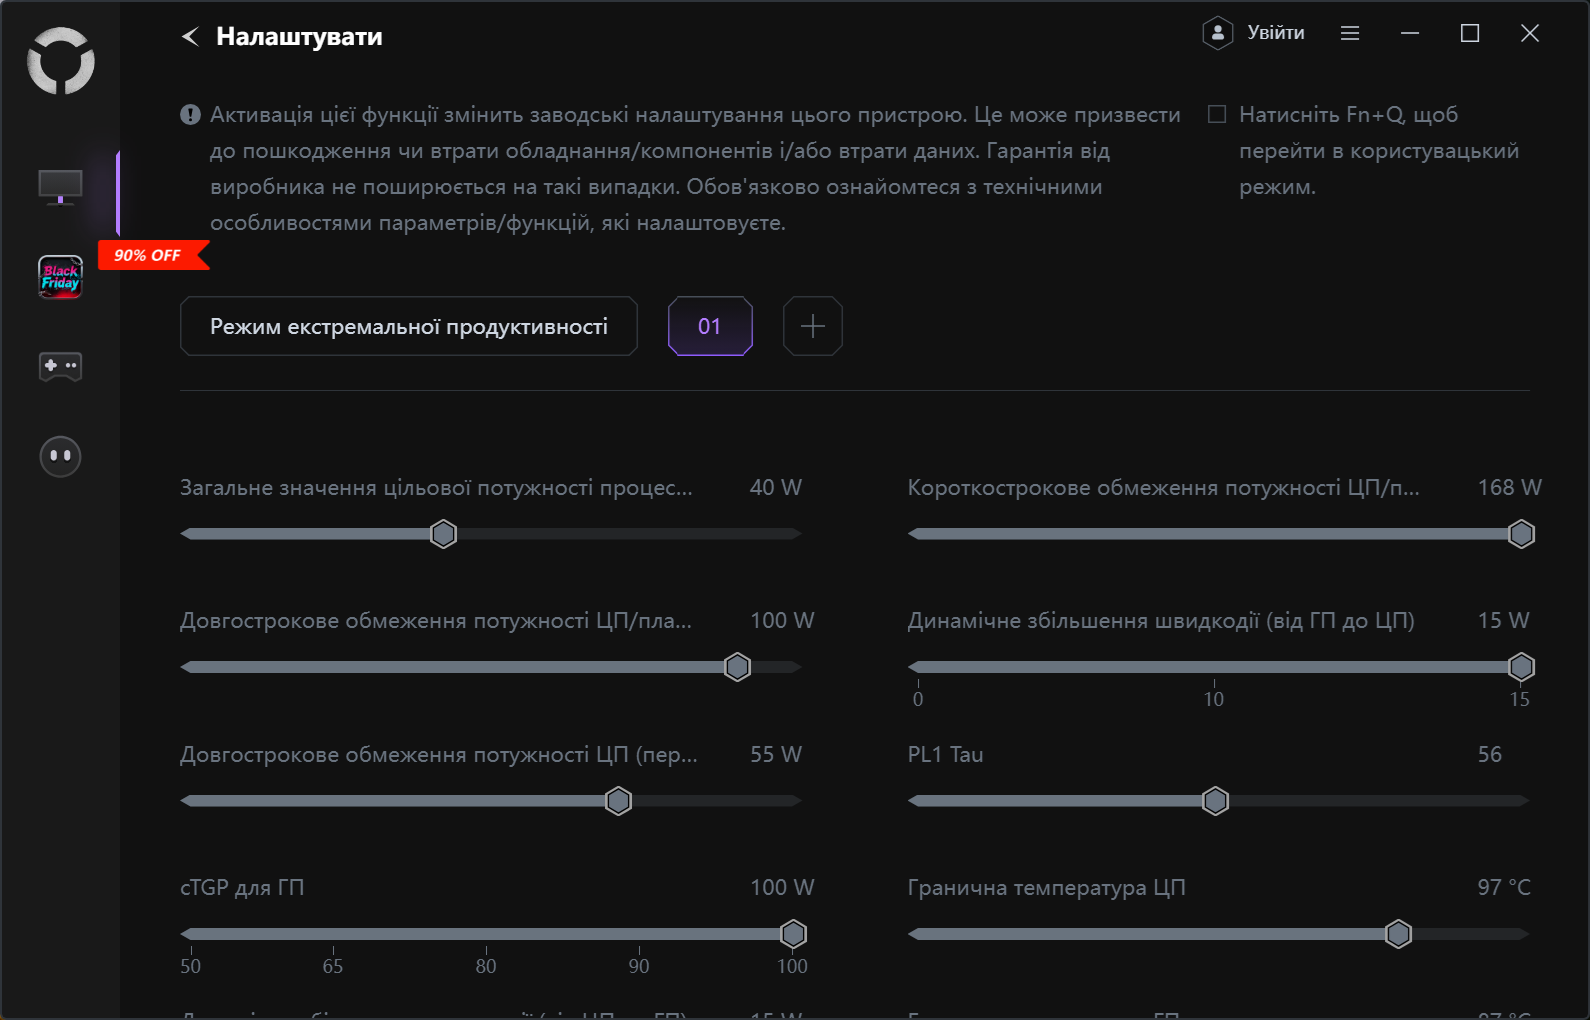This screenshot has width=1590, height=1020.
Task: Open the Black Friday promo icon
Action: (60, 277)
